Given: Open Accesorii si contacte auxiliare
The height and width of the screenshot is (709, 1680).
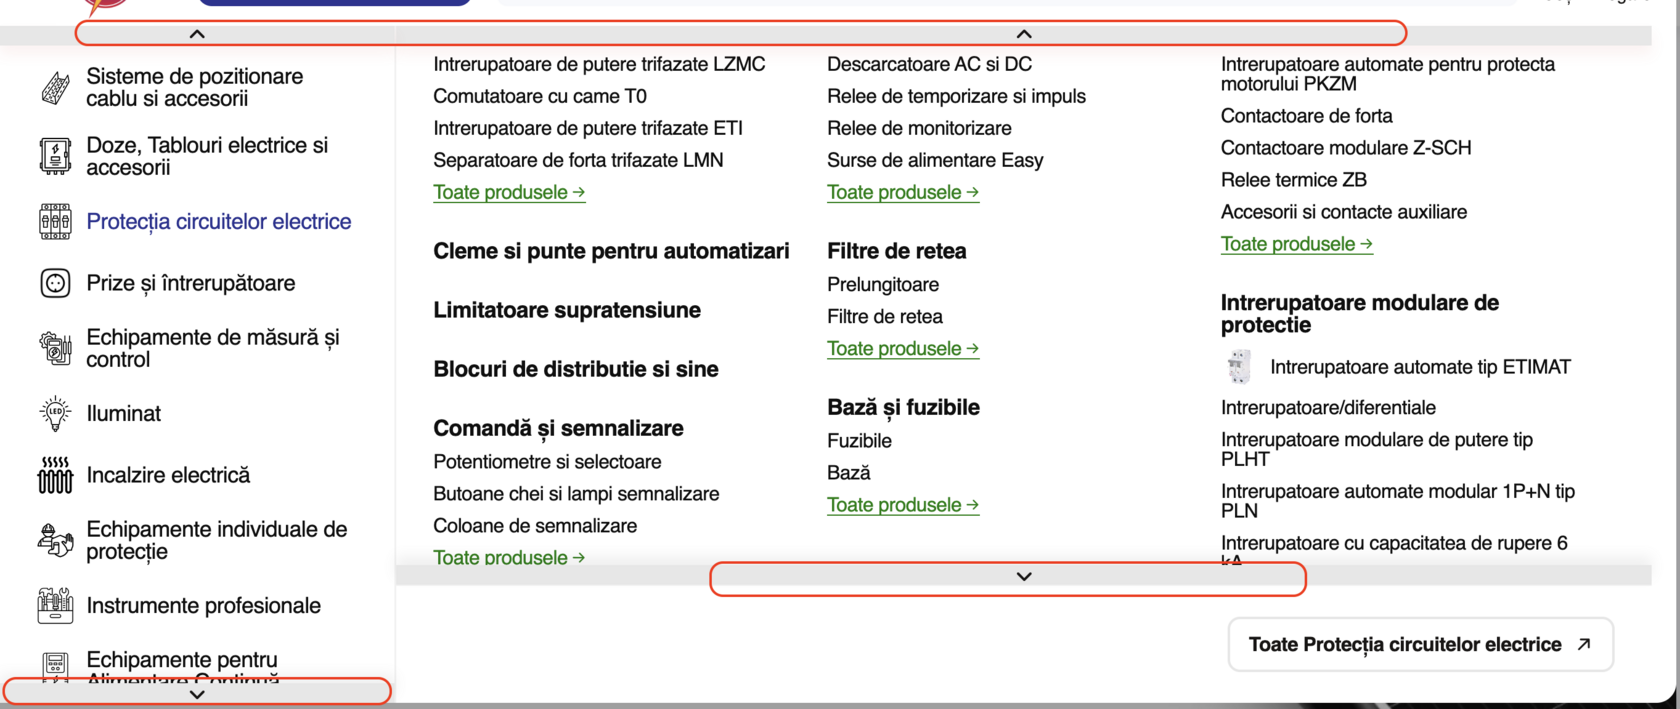Looking at the screenshot, I should [1344, 212].
